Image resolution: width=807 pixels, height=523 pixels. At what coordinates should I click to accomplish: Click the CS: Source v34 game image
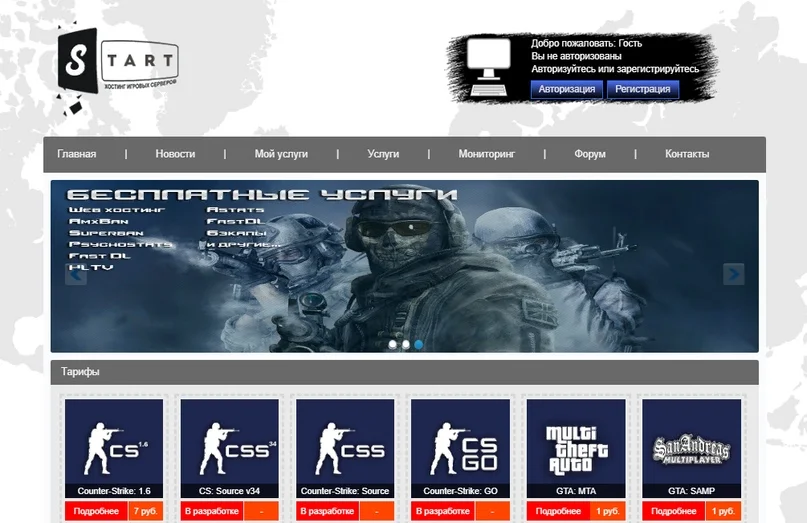click(x=230, y=442)
